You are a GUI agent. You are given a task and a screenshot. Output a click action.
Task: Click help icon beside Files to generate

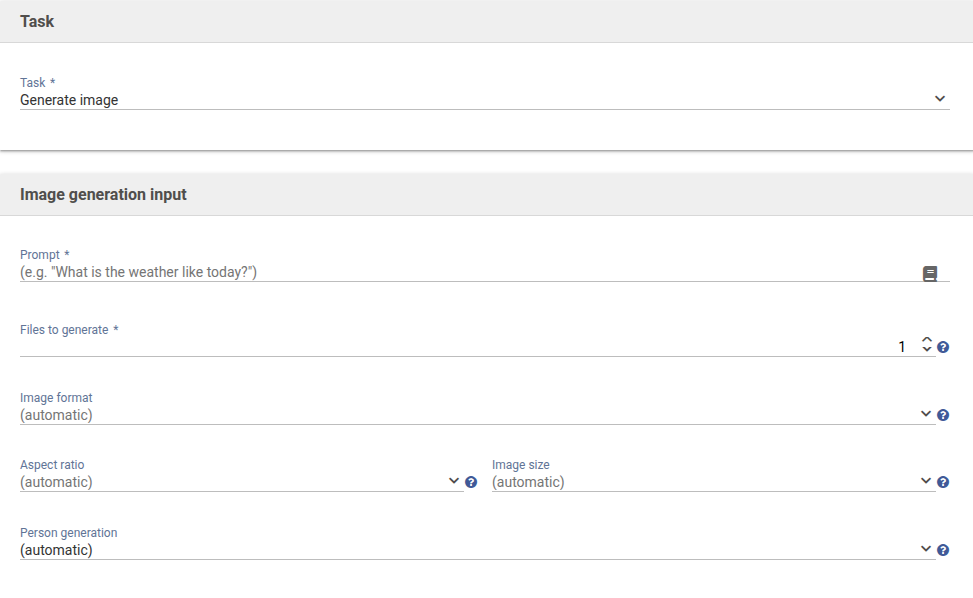coord(943,348)
